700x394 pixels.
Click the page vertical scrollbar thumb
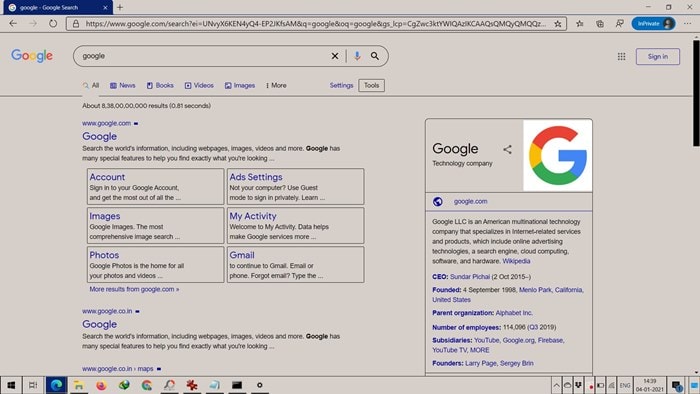696,93
